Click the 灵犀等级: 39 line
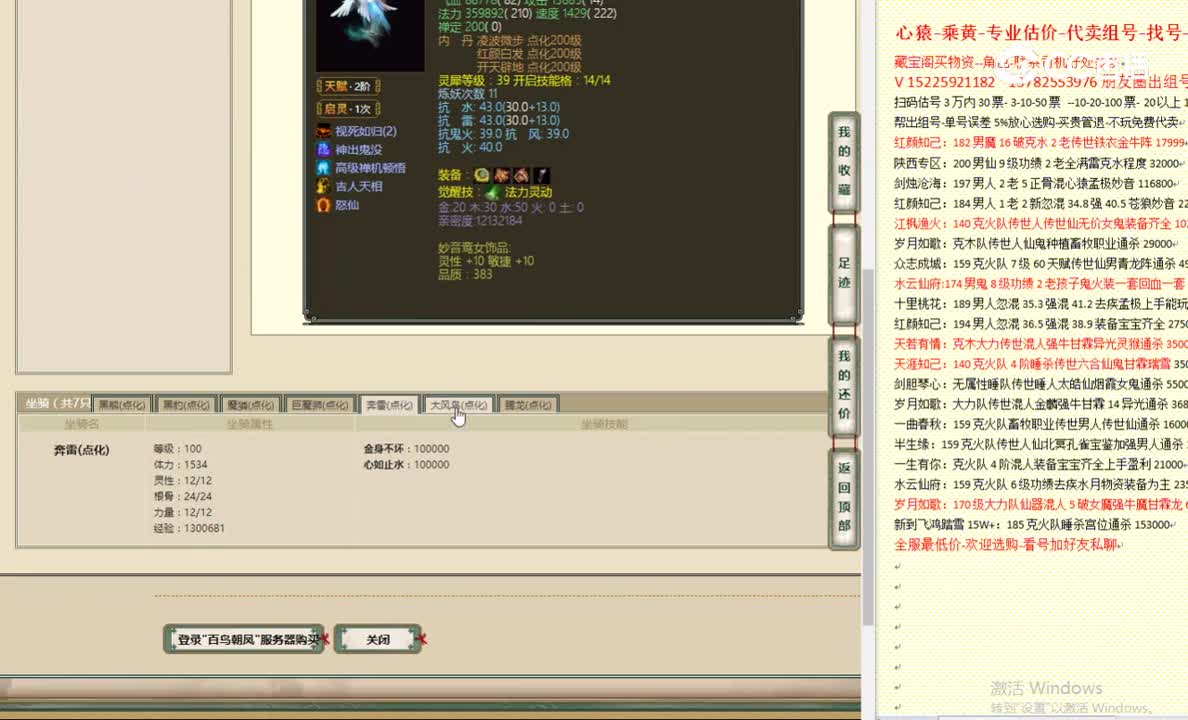Viewport: 1188px width, 720px height. pos(474,80)
